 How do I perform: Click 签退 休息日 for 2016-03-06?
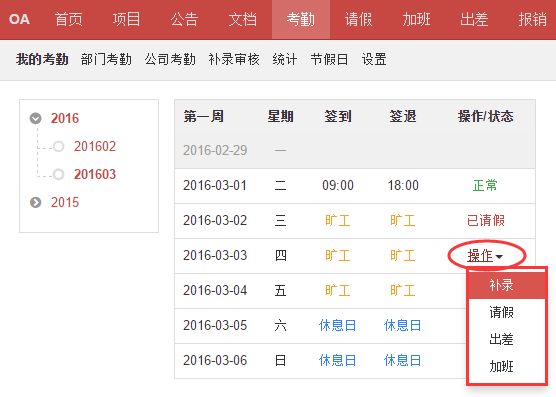(402, 360)
